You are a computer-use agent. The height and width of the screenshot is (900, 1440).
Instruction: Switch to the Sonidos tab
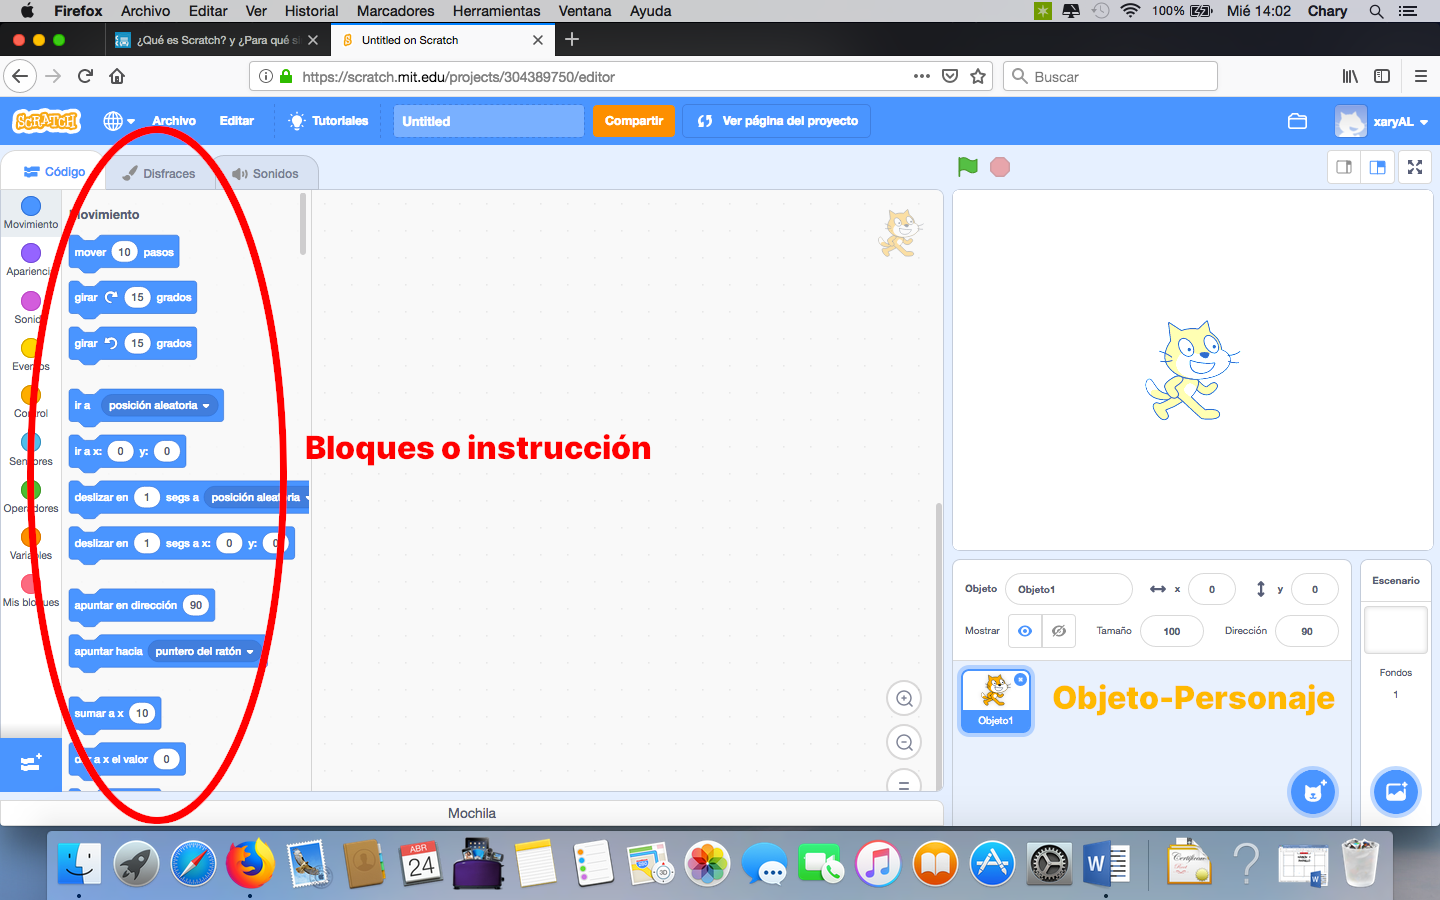pos(266,174)
